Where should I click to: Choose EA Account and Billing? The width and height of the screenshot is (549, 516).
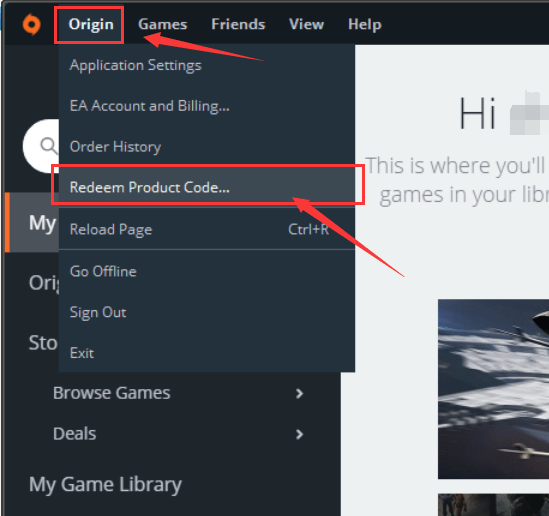coord(207,106)
